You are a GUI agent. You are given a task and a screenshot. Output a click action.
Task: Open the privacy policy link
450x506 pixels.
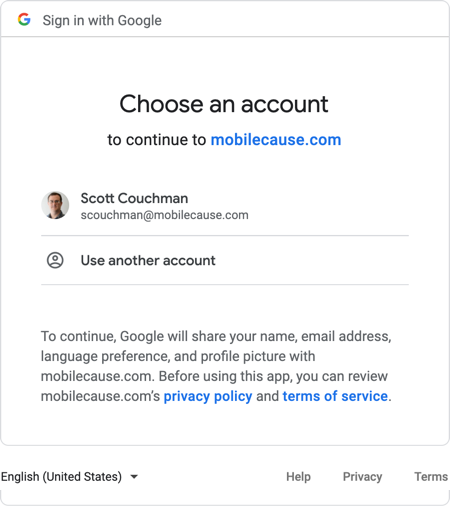(x=208, y=396)
